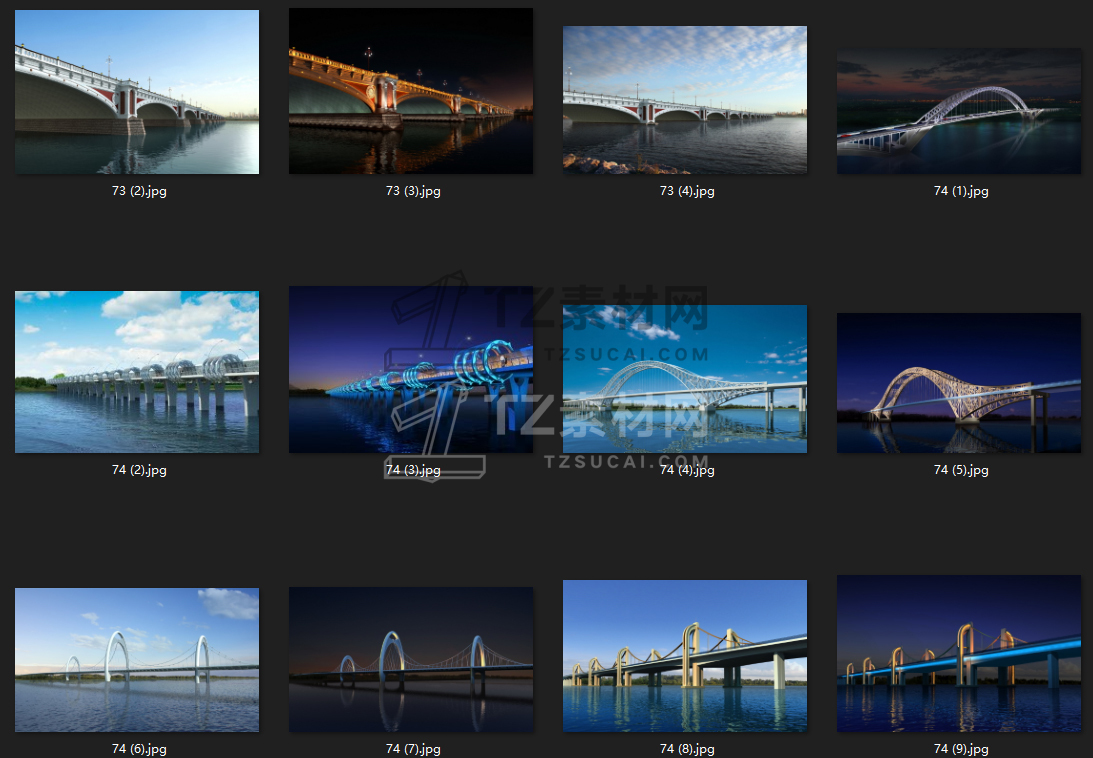Select thumbnail of 73 (4).jpg cloudy sky bridge
Image resolution: width=1093 pixels, height=758 pixels.
tap(685, 100)
